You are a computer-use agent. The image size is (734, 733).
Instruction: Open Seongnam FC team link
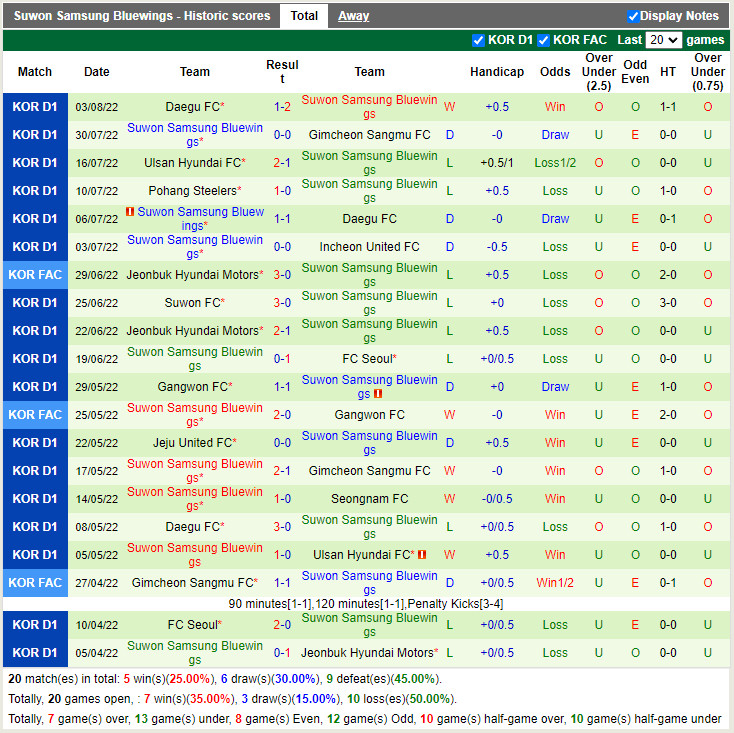pyautogui.click(x=369, y=498)
